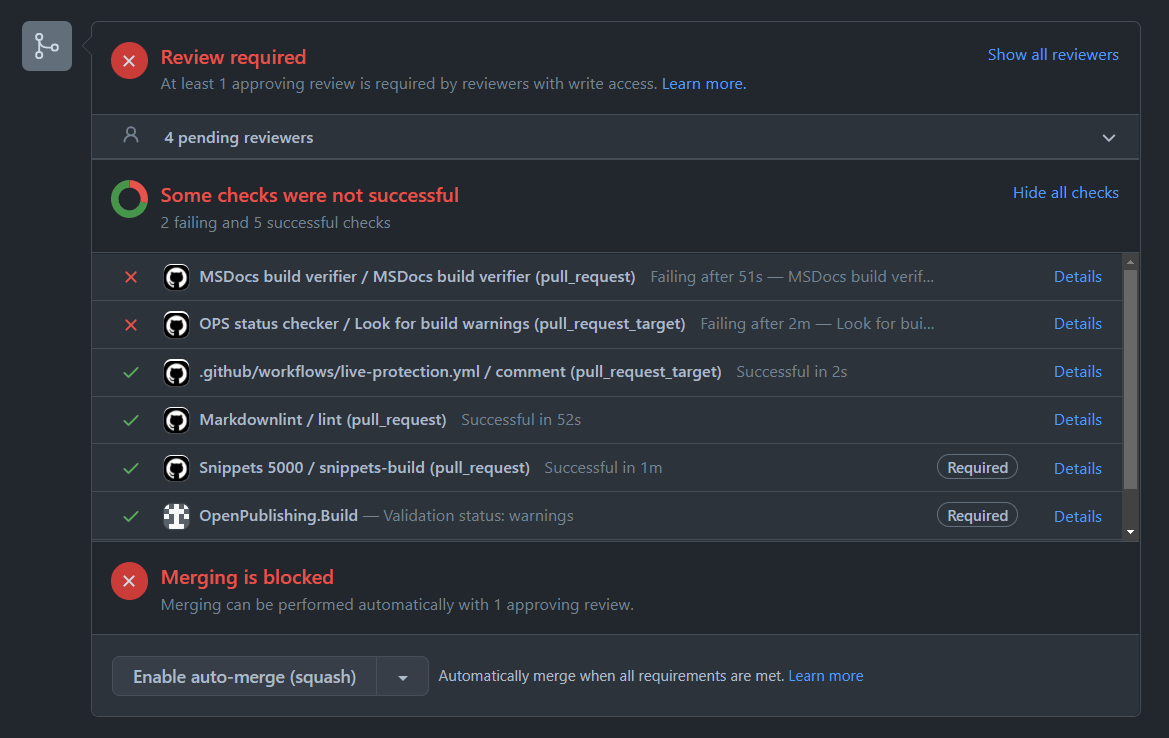Screen dimensions: 1169x738
Task: Click the Markdownlint GitHub avatar icon
Action: (x=176, y=420)
